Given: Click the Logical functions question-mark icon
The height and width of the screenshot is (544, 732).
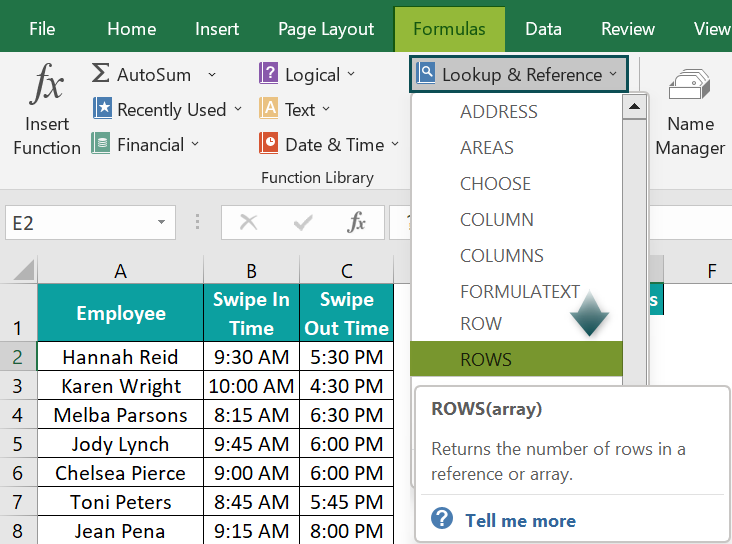Looking at the screenshot, I should 268,73.
